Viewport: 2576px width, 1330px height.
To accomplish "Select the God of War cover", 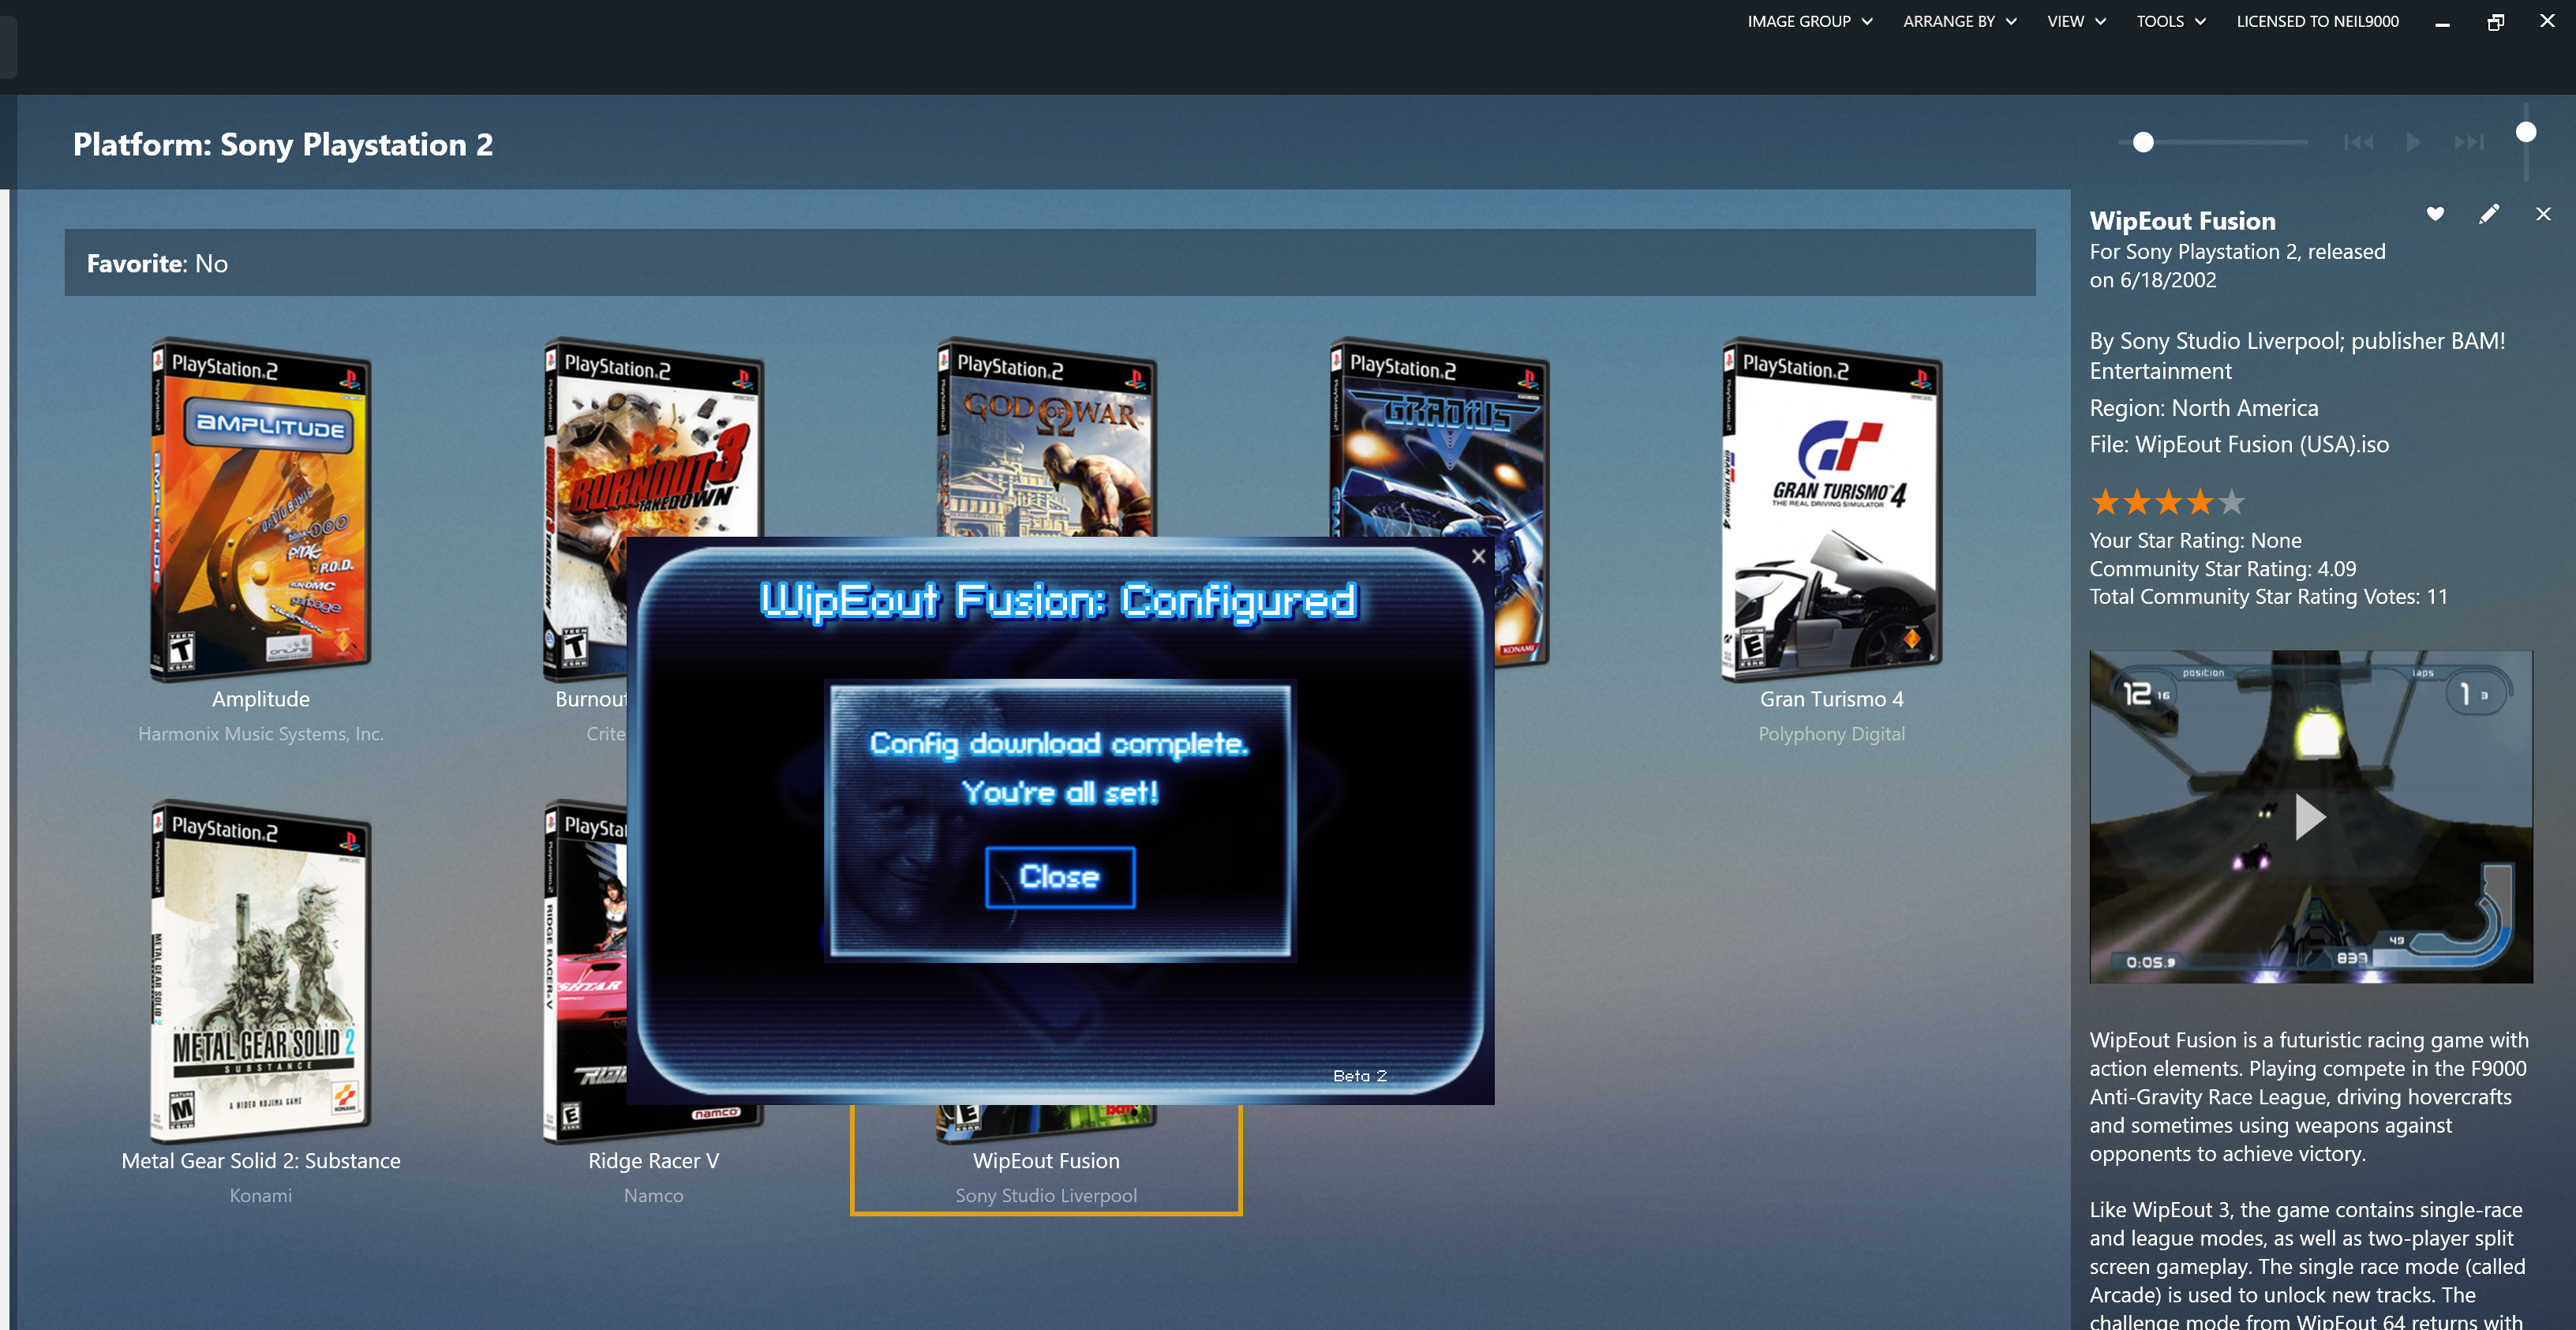I will pos(1046,437).
